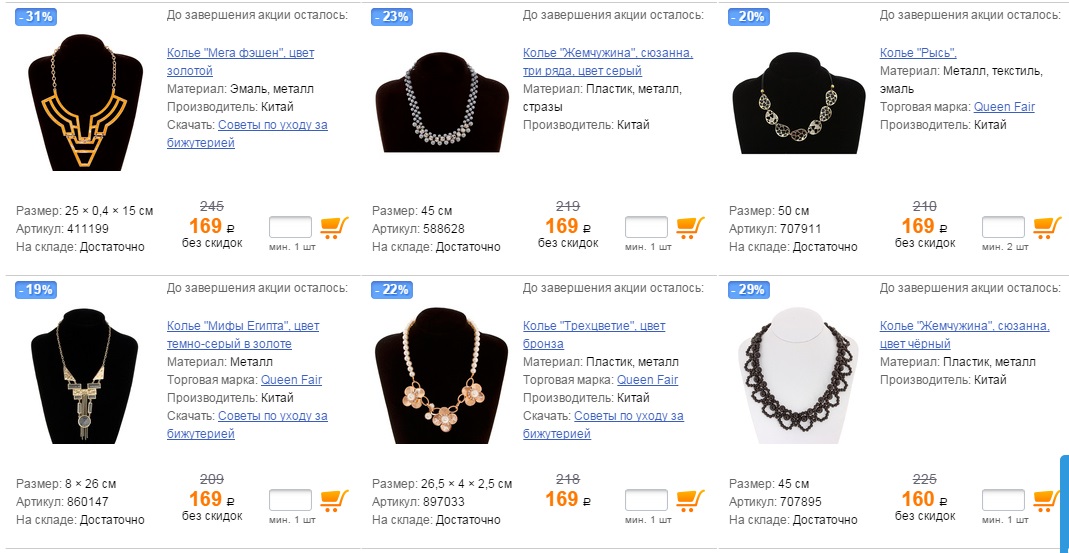This screenshot has width=1069, height=553.
Task: Click the cart icon for item 588628
Action: (x=691, y=227)
